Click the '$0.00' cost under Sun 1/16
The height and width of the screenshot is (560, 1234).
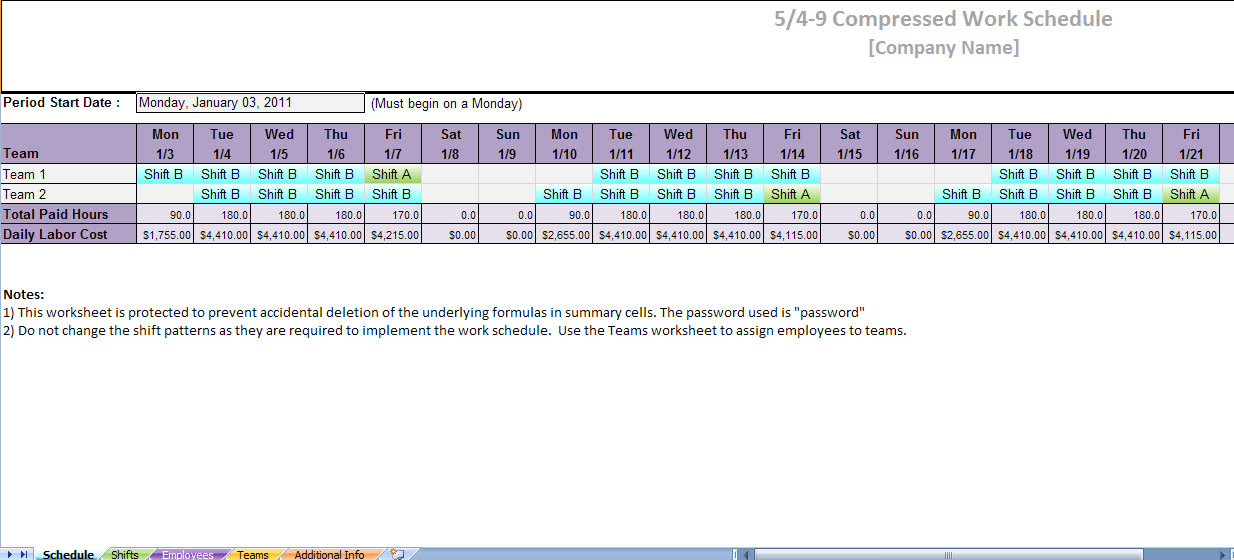(x=906, y=234)
